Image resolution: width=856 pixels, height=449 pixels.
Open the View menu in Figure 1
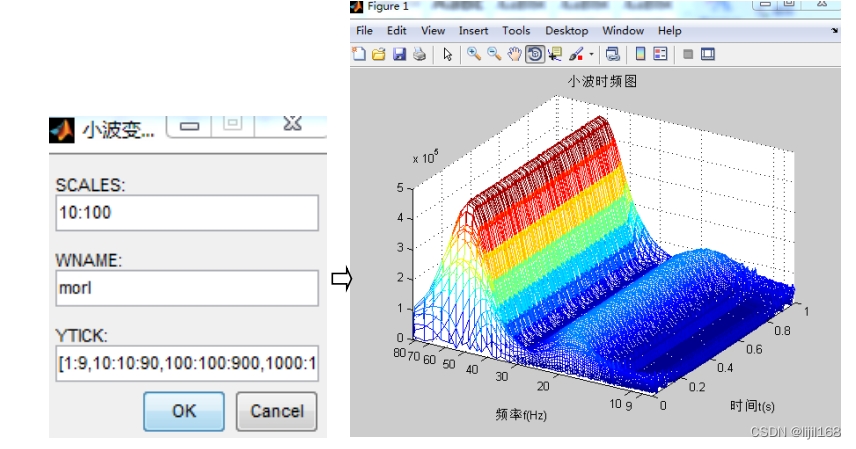tap(433, 31)
